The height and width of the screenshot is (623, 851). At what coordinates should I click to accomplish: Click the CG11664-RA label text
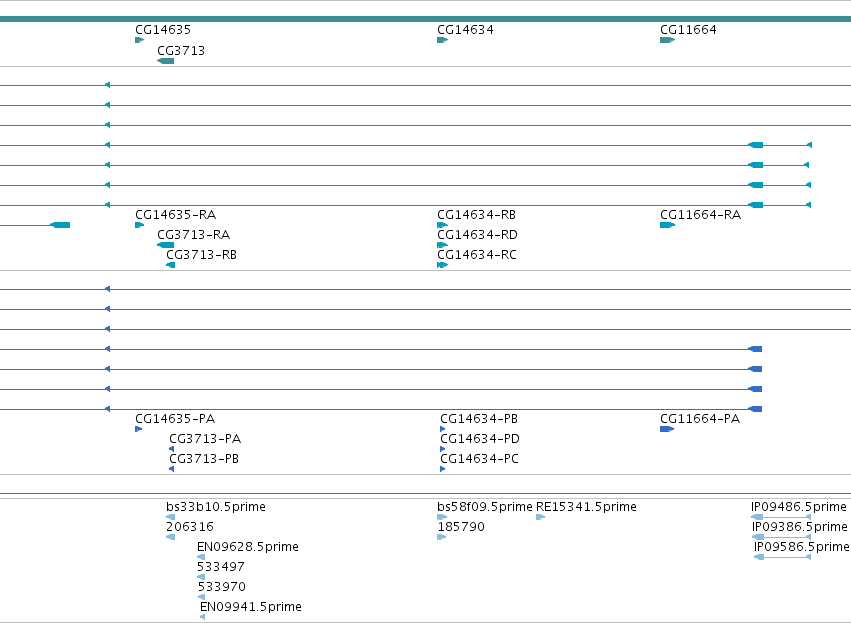pos(701,214)
